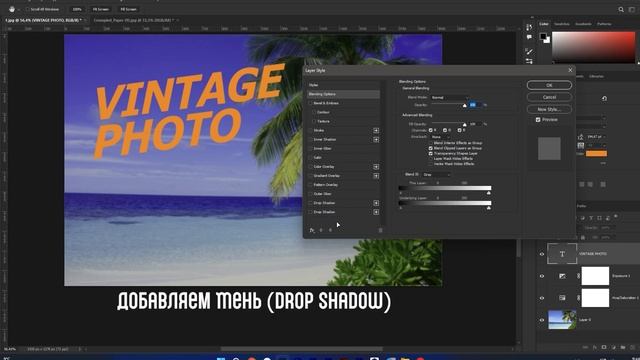Click OK in Layer Style dialog
Screen dimensions: 640x360
(549, 85)
